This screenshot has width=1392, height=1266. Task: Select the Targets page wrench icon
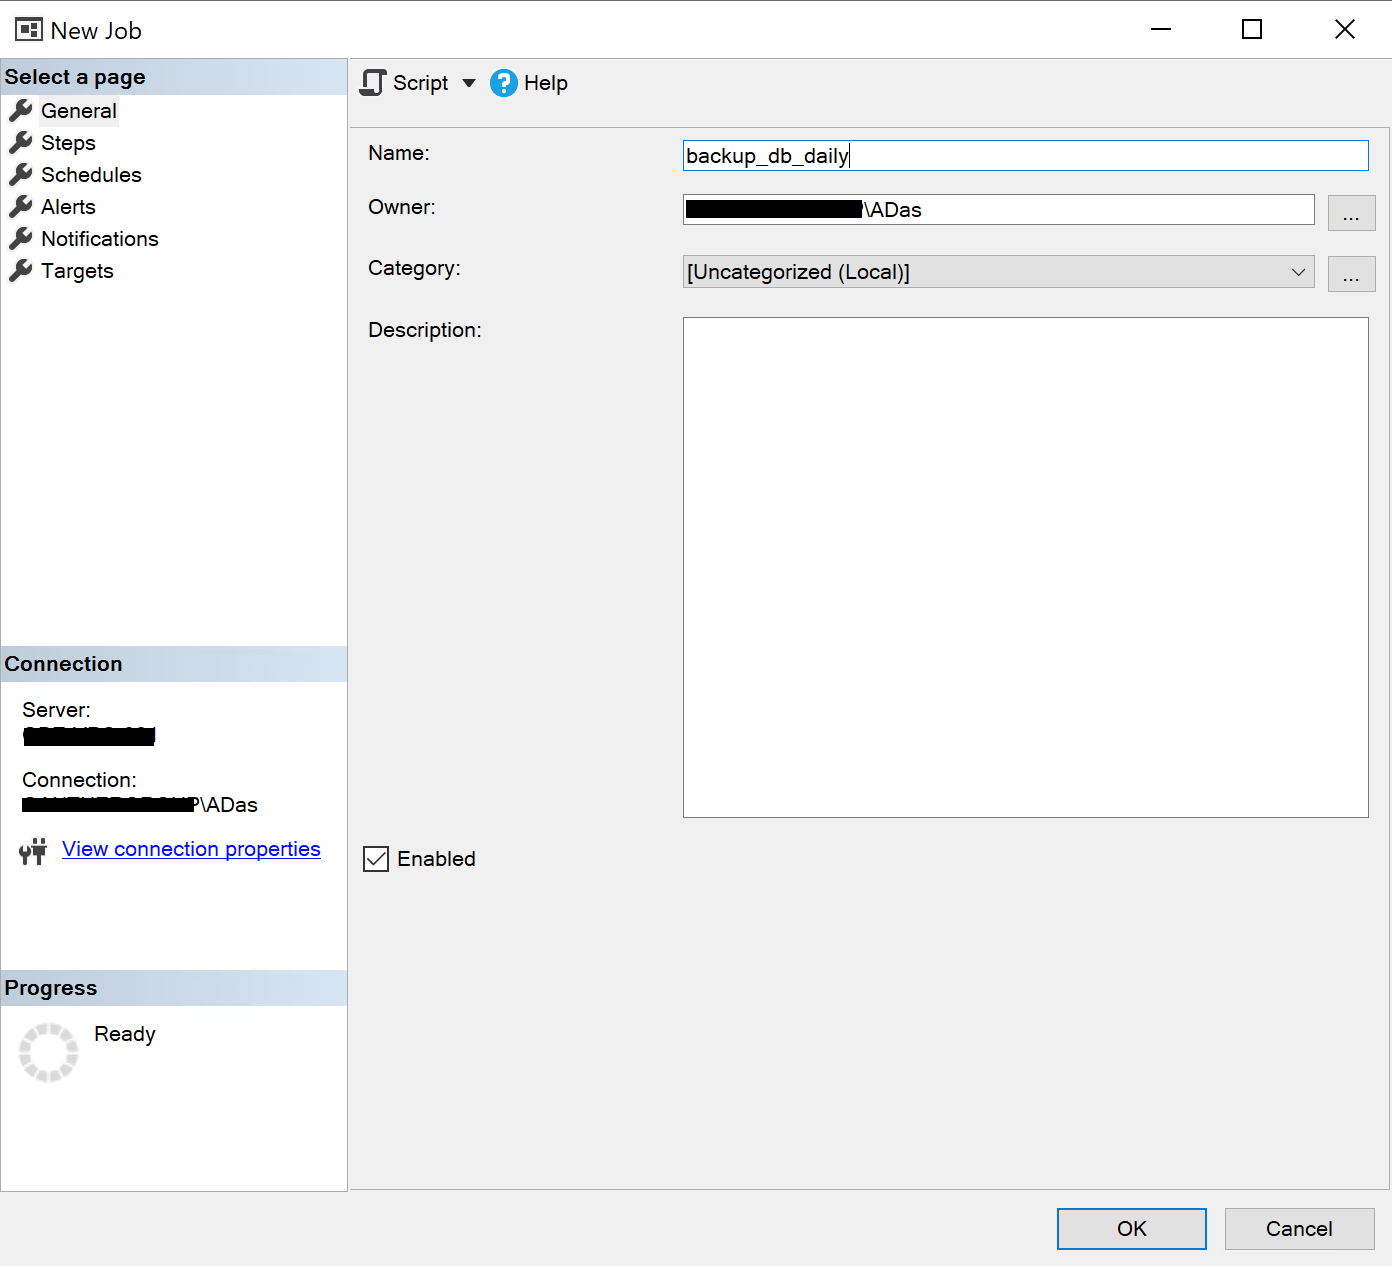[21, 270]
